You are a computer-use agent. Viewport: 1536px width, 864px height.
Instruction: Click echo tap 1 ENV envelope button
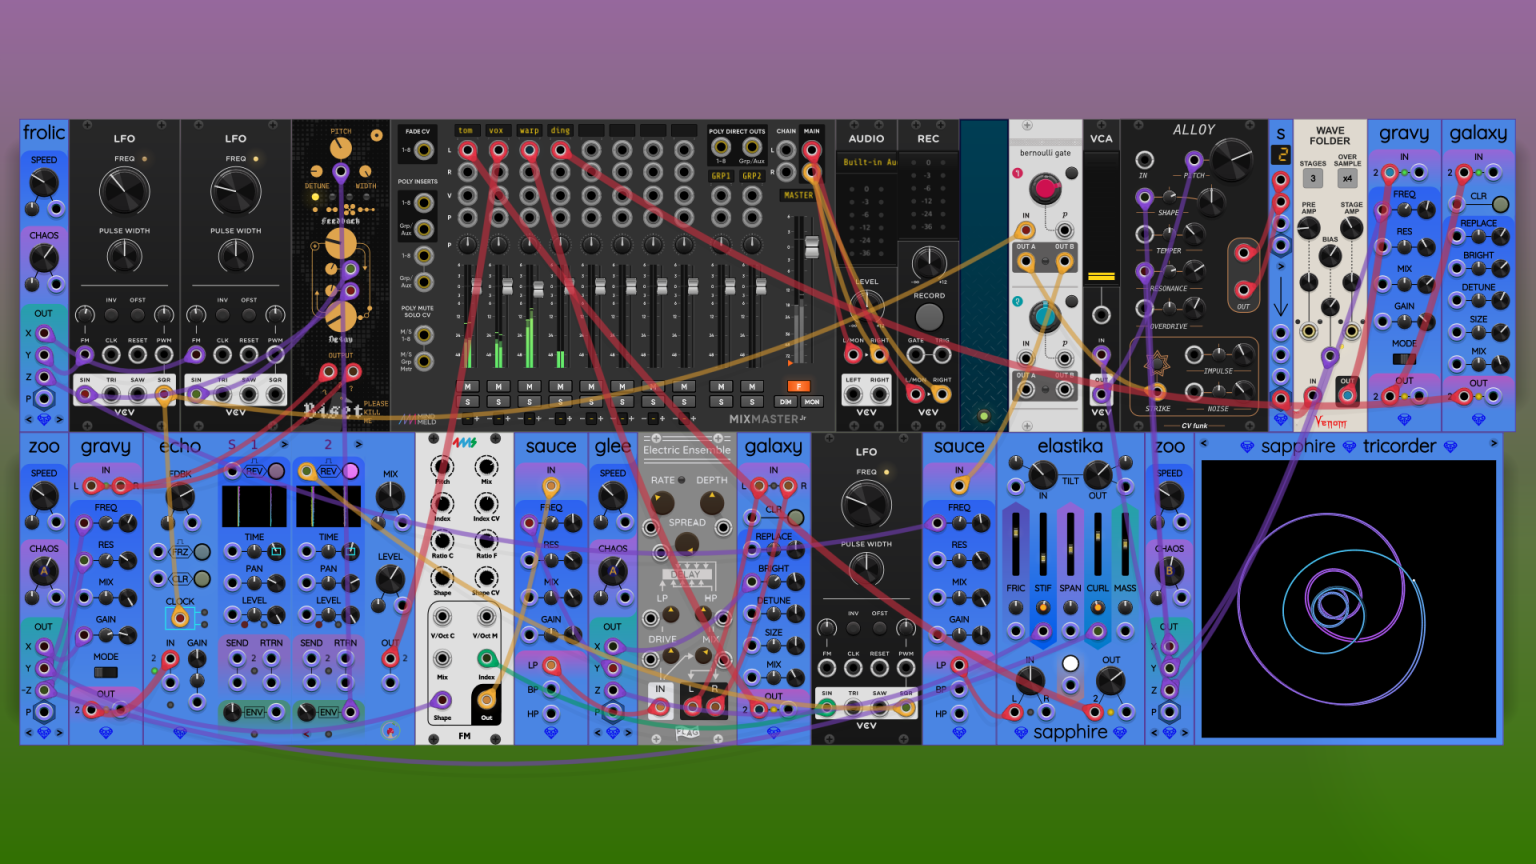(254, 712)
